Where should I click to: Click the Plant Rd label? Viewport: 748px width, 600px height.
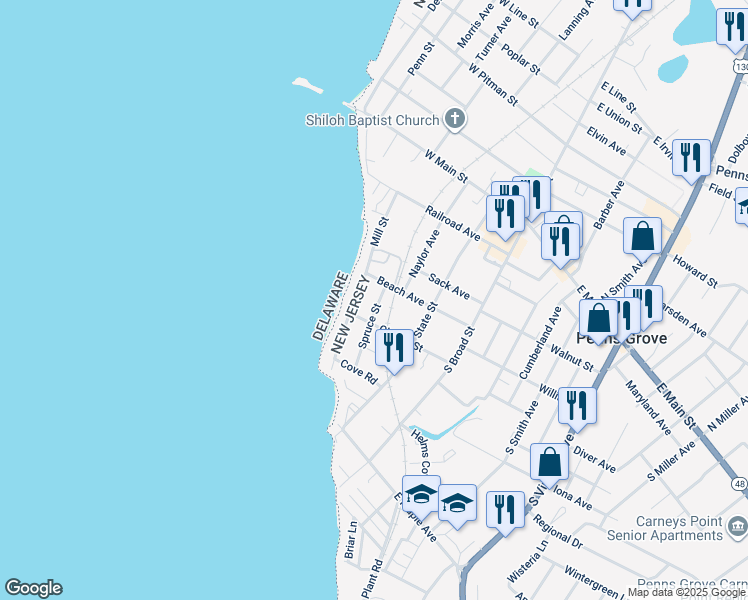click(x=372, y=579)
